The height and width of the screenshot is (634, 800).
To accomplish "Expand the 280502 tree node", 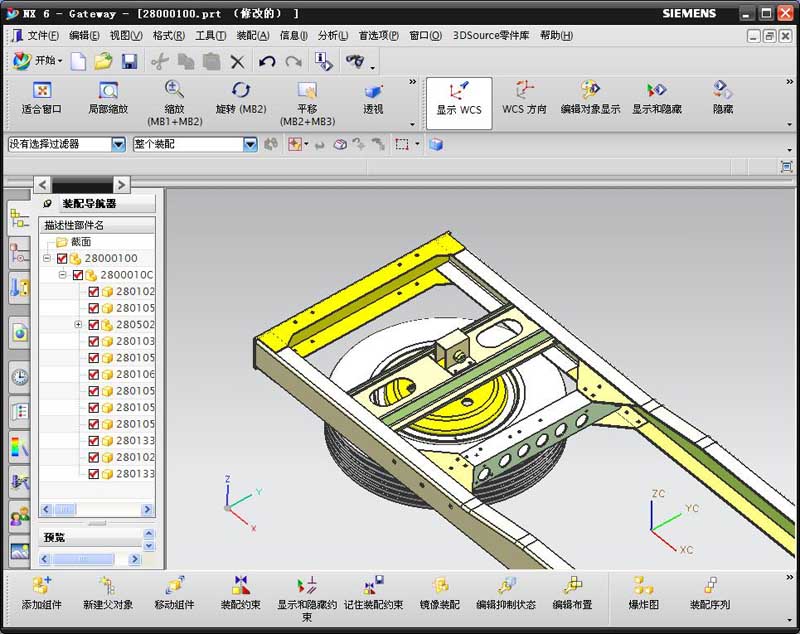I will tap(78, 324).
